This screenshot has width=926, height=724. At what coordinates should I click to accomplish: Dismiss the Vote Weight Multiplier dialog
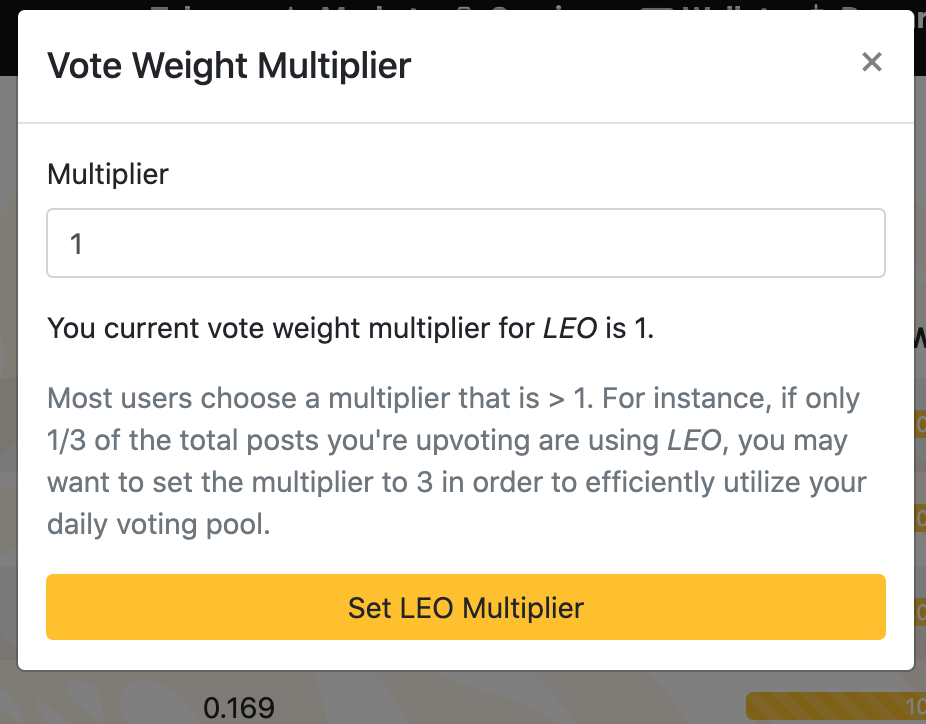click(x=872, y=62)
